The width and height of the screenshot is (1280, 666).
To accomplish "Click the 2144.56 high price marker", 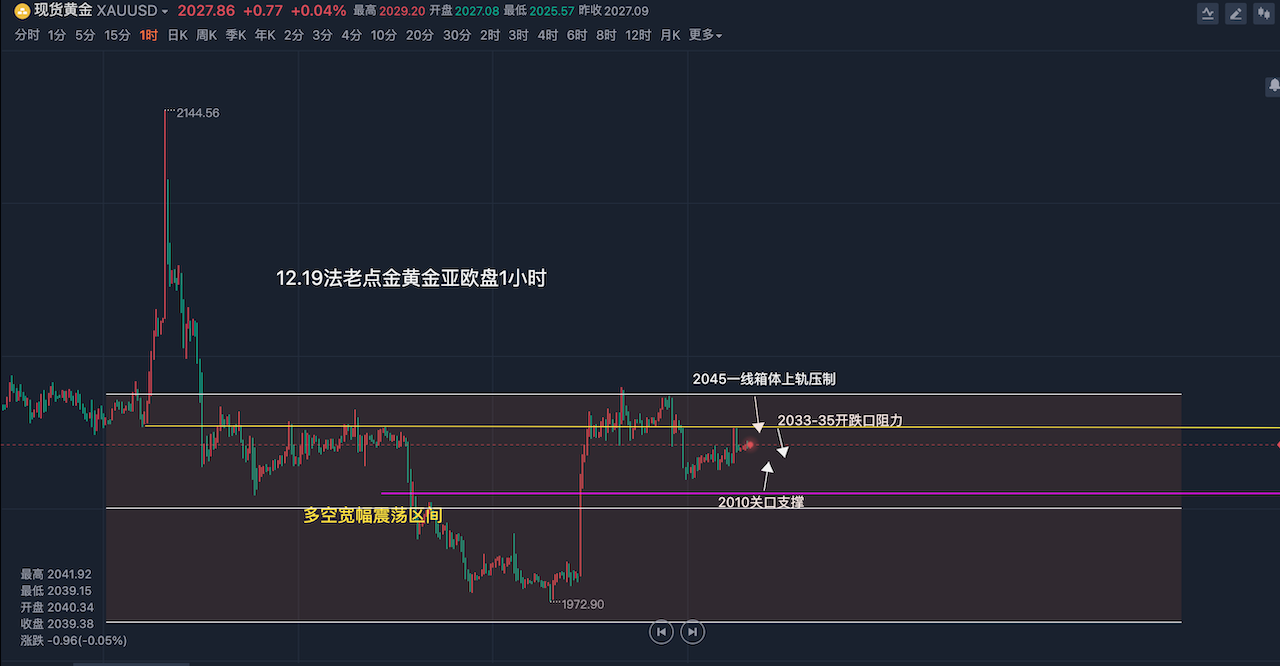I will (x=197, y=113).
